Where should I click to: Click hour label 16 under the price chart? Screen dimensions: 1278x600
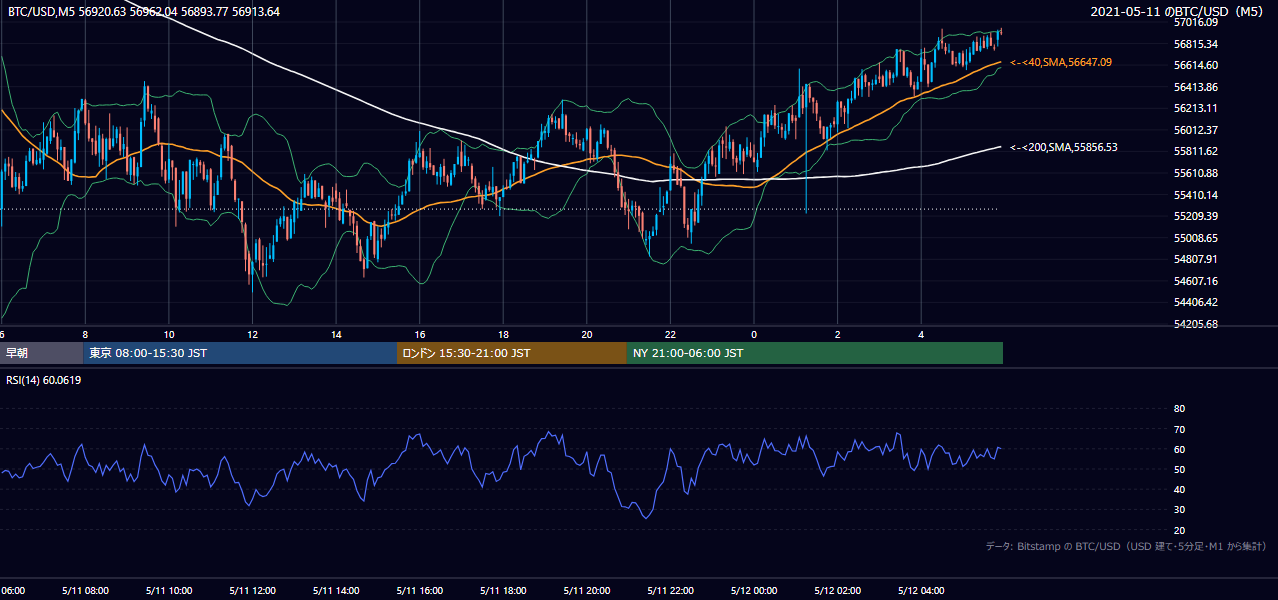coord(420,335)
